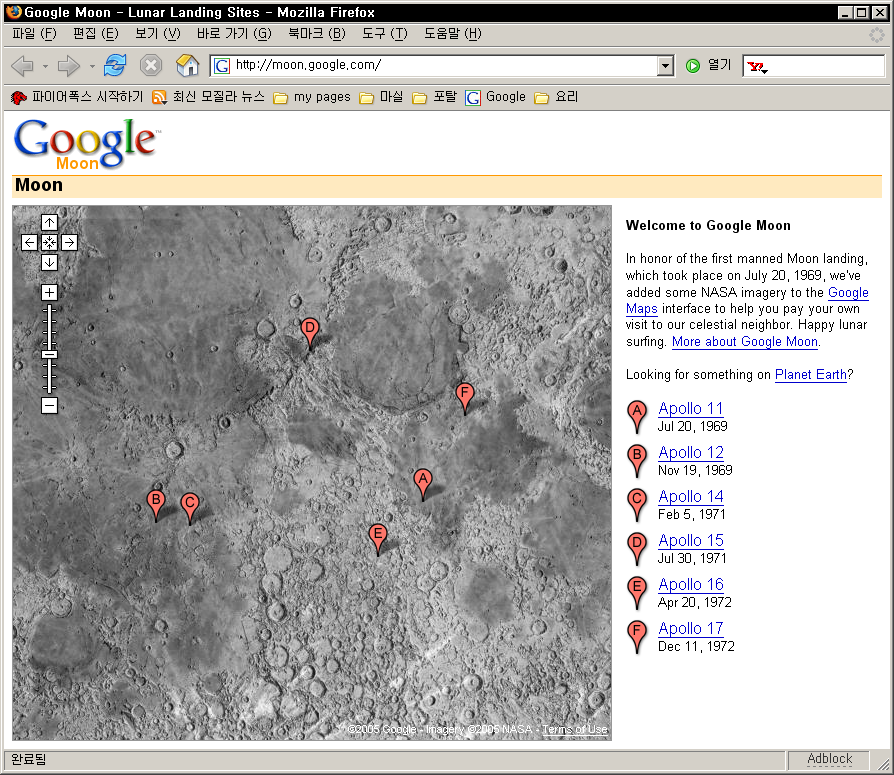Follow the More about Google Moon link
This screenshot has height=775, width=894.
coord(745,342)
